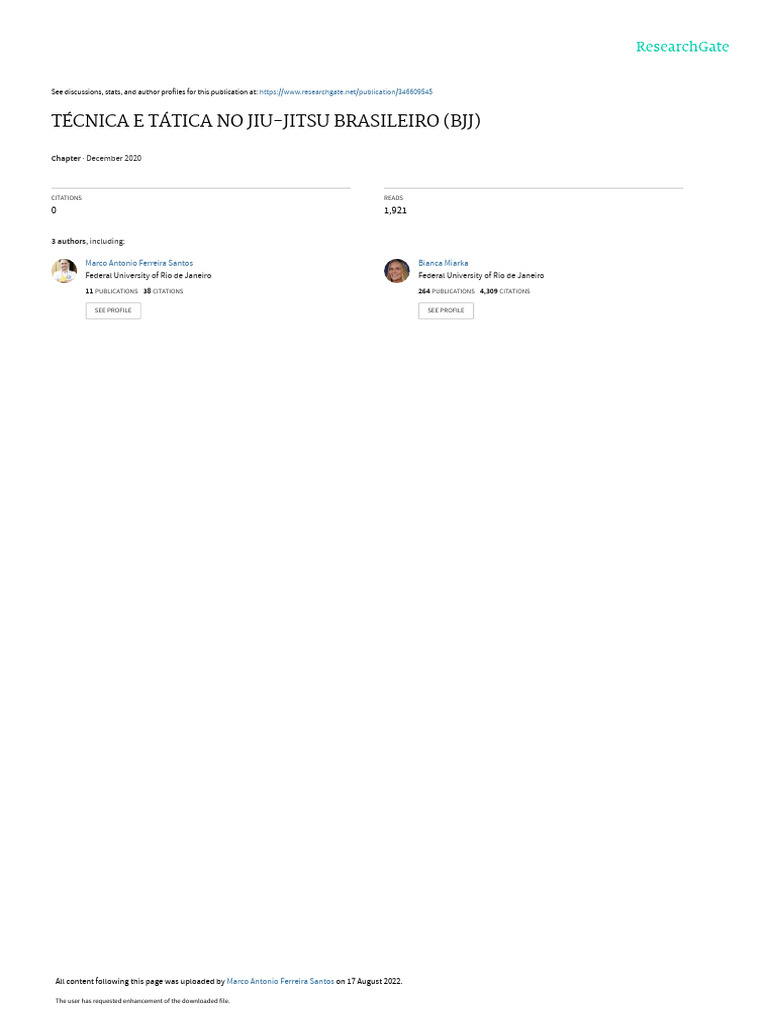Click Bianca's 4,309 citations count
Screen dimensions: 768x1024
click(x=505, y=291)
